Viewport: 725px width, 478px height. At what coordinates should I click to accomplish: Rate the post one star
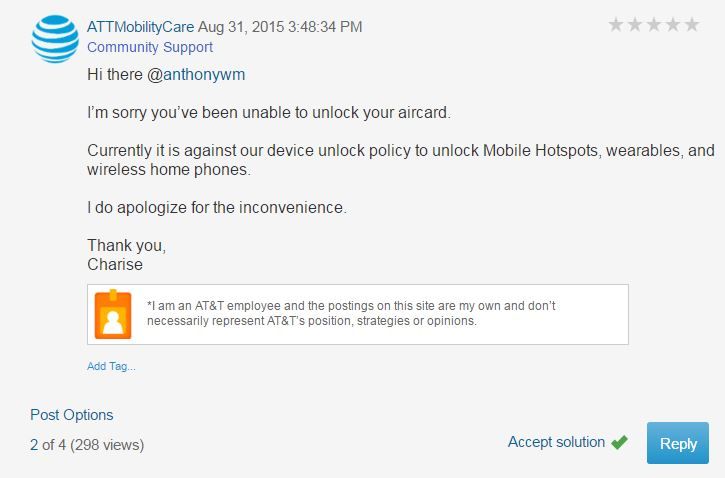click(617, 25)
